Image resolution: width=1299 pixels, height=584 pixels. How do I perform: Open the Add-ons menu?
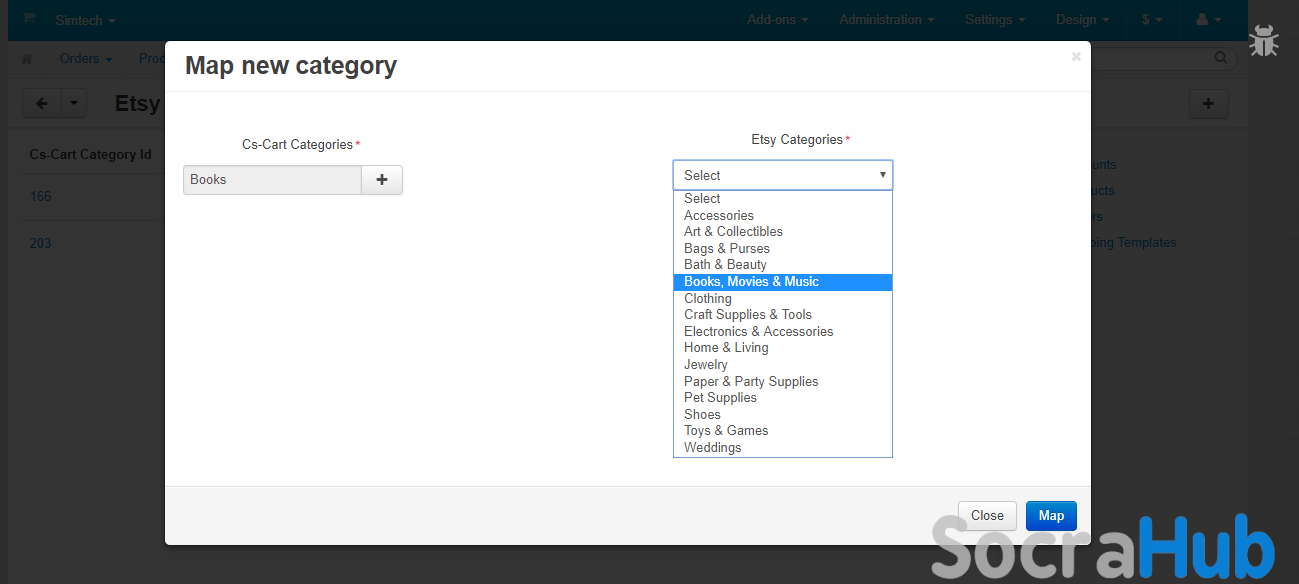(x=777, y=20)
